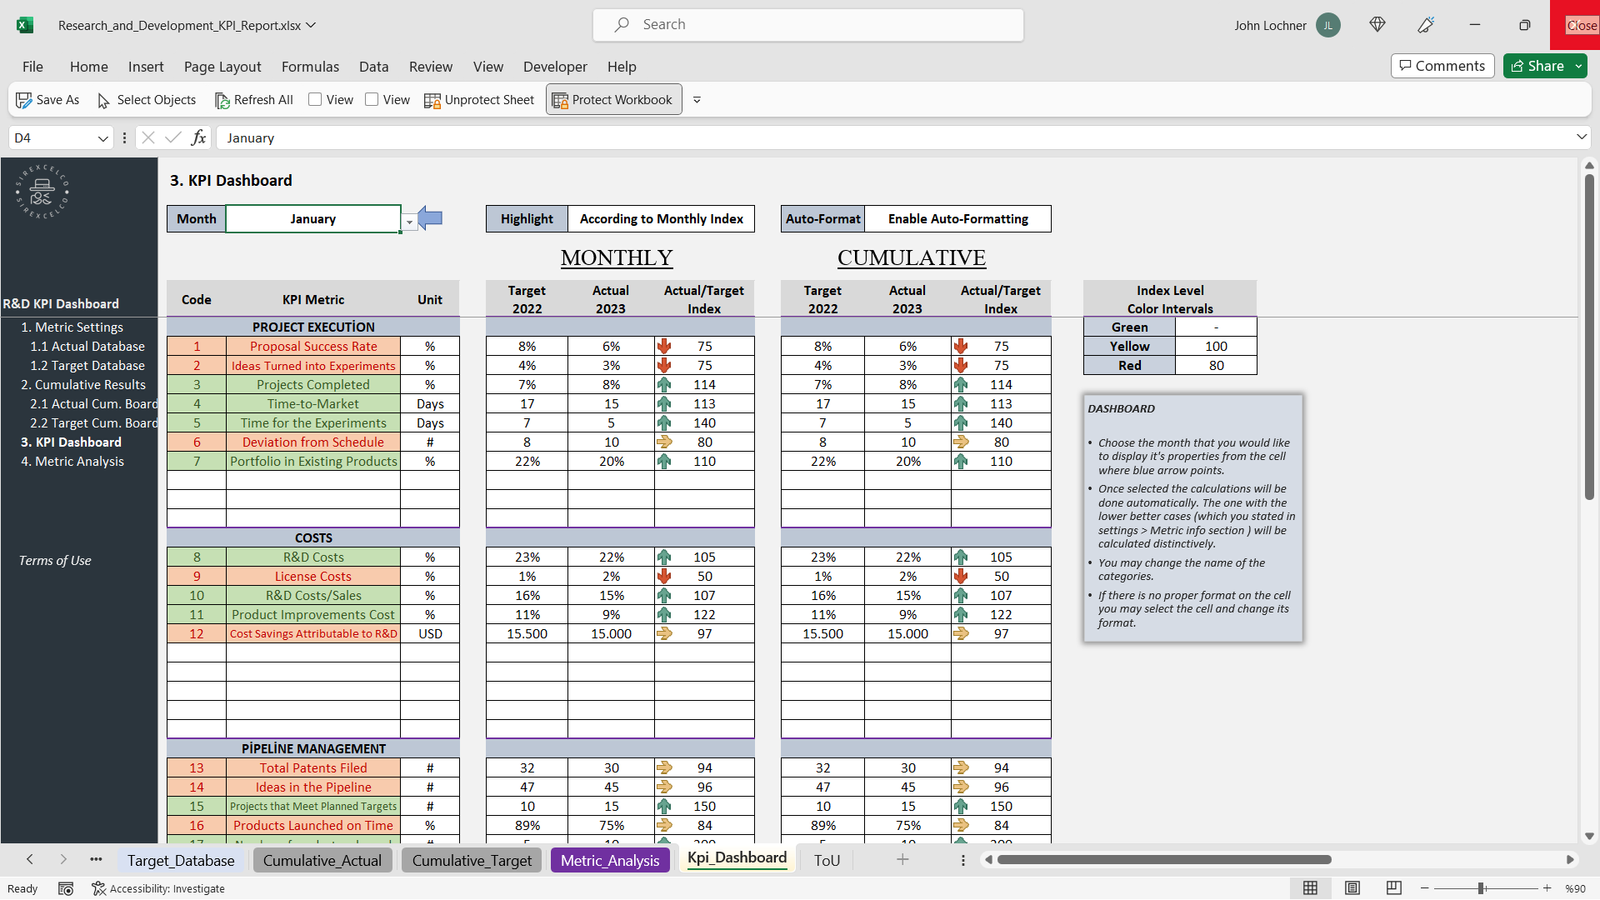Switch to the Metric_Analysis sheet tab

click(610, 860)
